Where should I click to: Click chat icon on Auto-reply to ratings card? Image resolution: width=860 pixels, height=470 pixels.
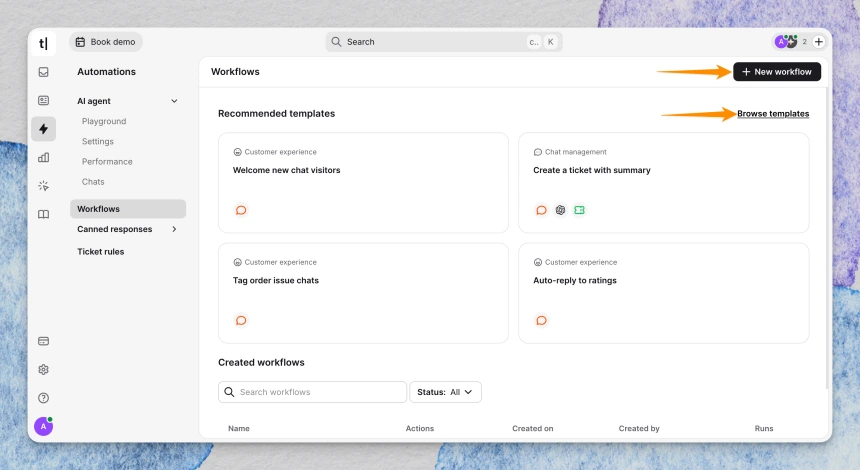pyautogui.click(x=541, y=320)
